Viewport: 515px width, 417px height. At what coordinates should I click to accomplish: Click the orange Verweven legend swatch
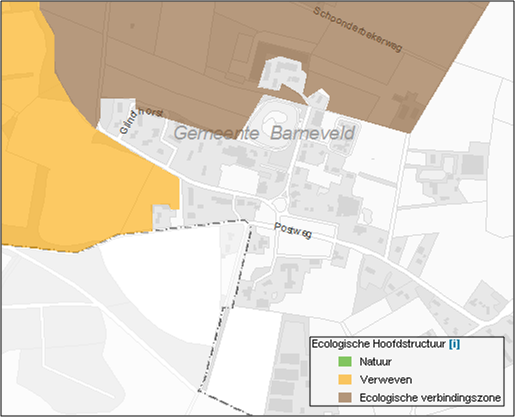coord(345,380)
